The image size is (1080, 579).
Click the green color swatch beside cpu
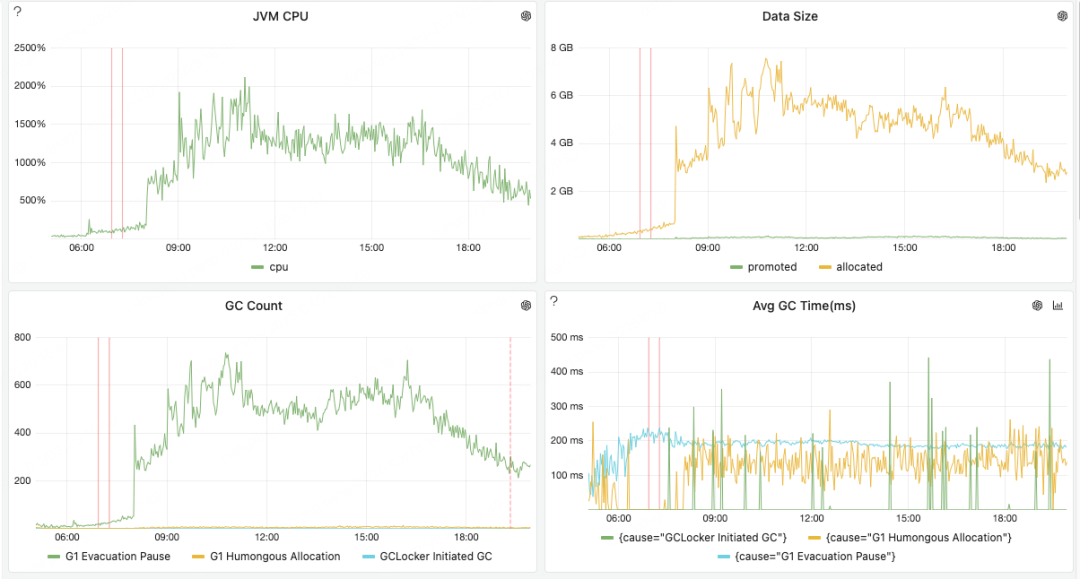pyautogui.click(x=258, y=267)
